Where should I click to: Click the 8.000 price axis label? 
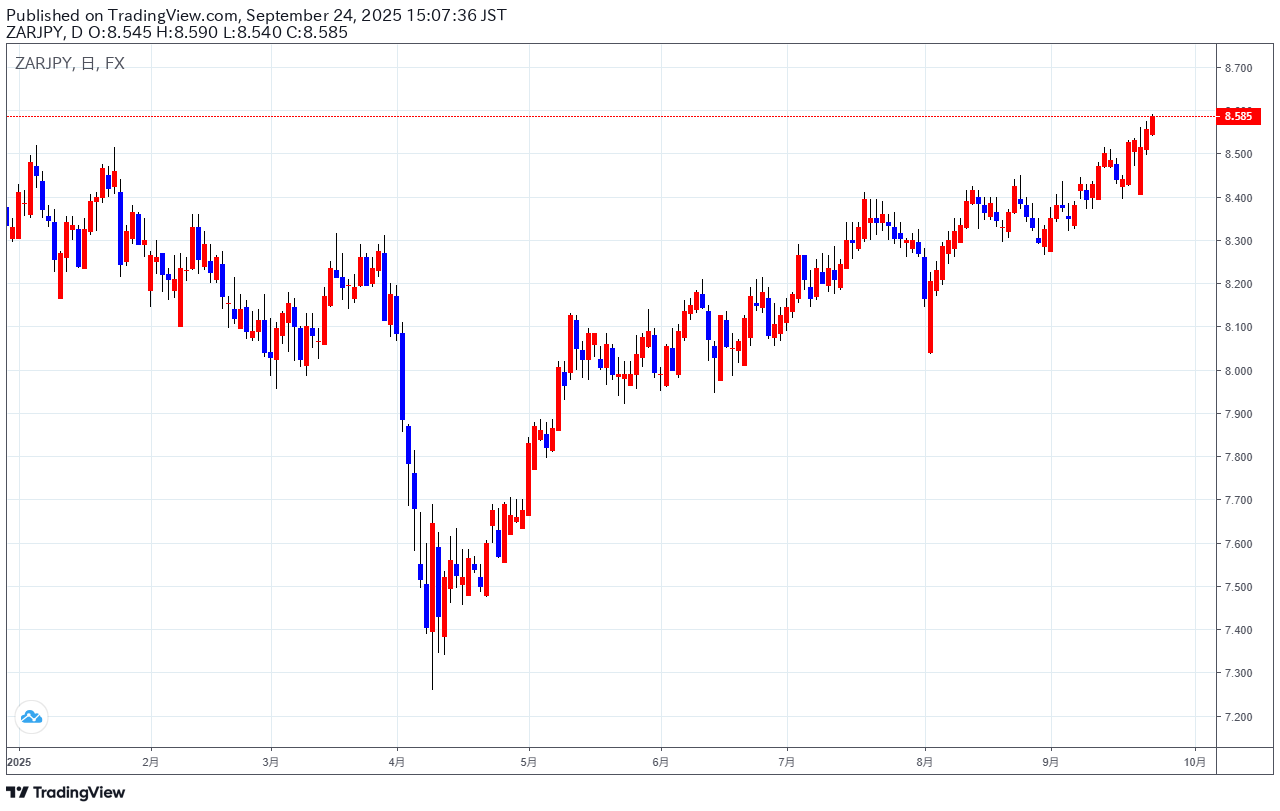click(x=1238, y=371)
